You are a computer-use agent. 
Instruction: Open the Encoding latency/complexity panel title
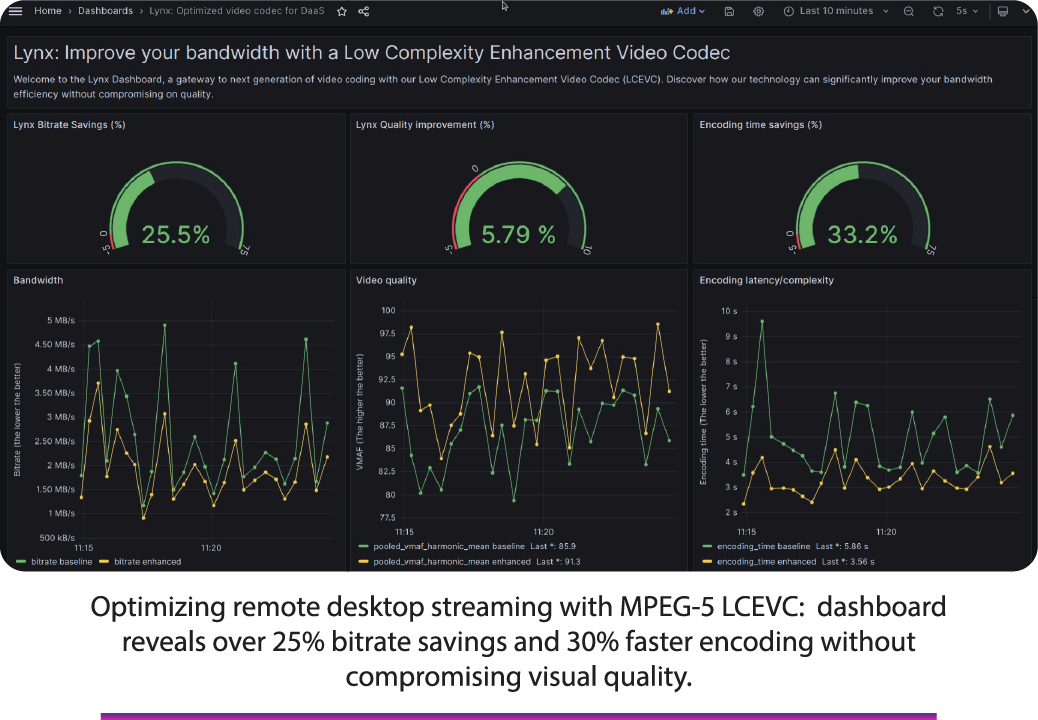[767, 280]
